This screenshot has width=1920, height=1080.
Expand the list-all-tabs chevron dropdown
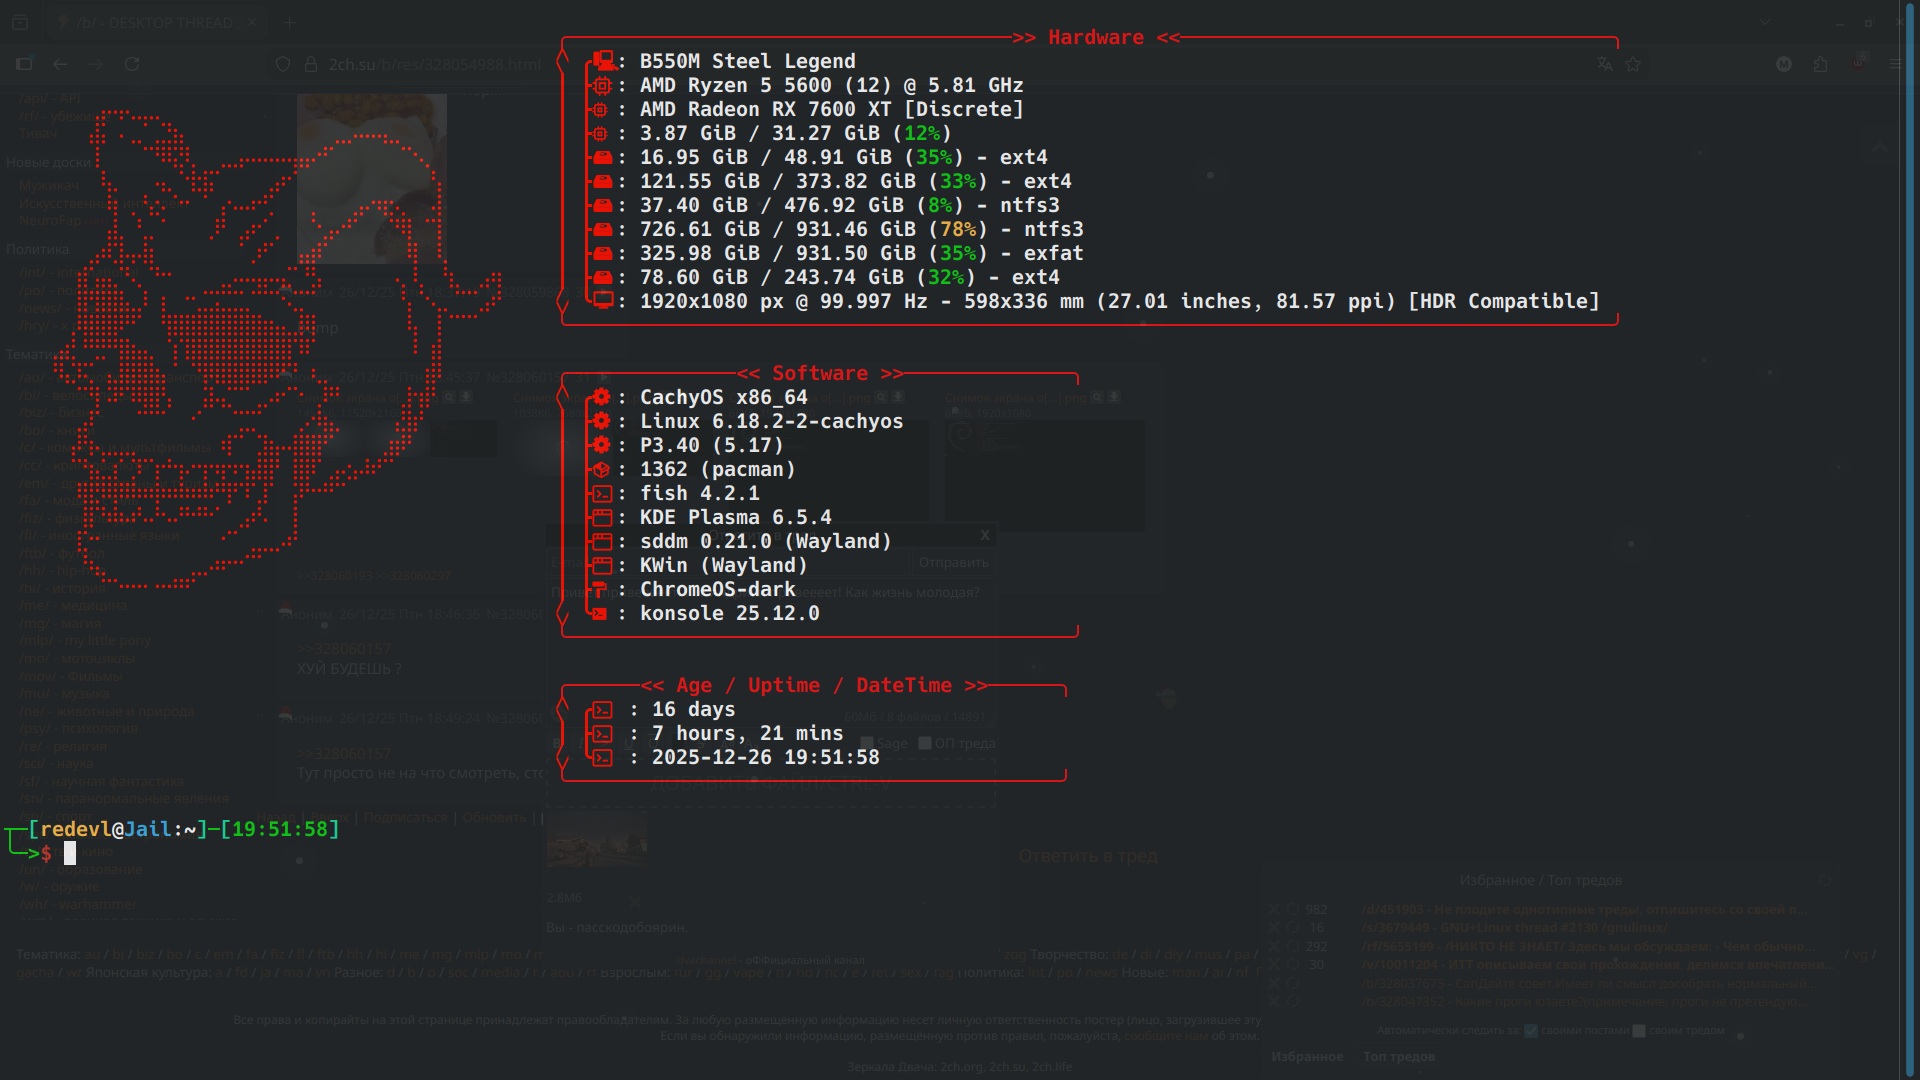(x=1765, y=22)
